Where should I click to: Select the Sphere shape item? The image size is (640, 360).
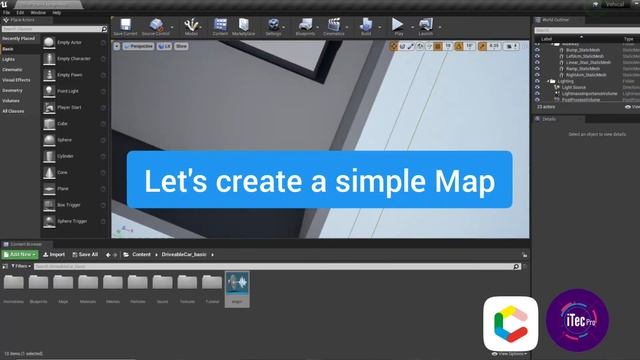(x=74, y=140)
